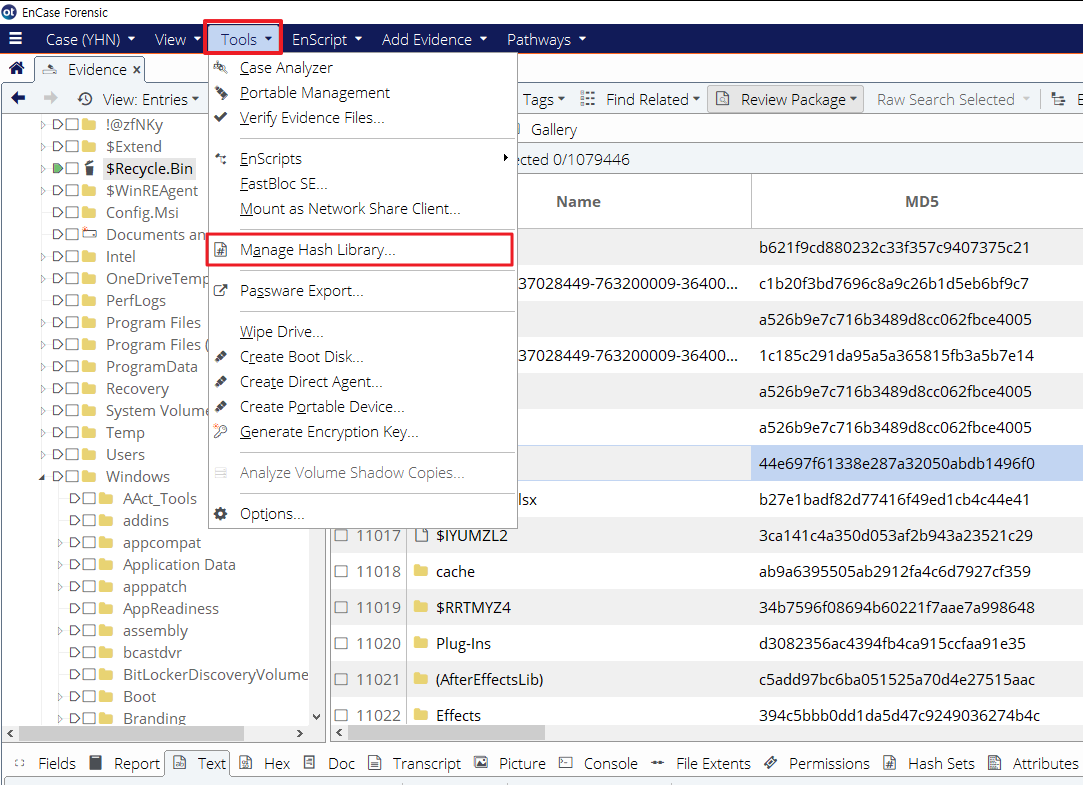Collapse the Windows folder tree node
Viewport: 1083px width, 785px height.
42,477
